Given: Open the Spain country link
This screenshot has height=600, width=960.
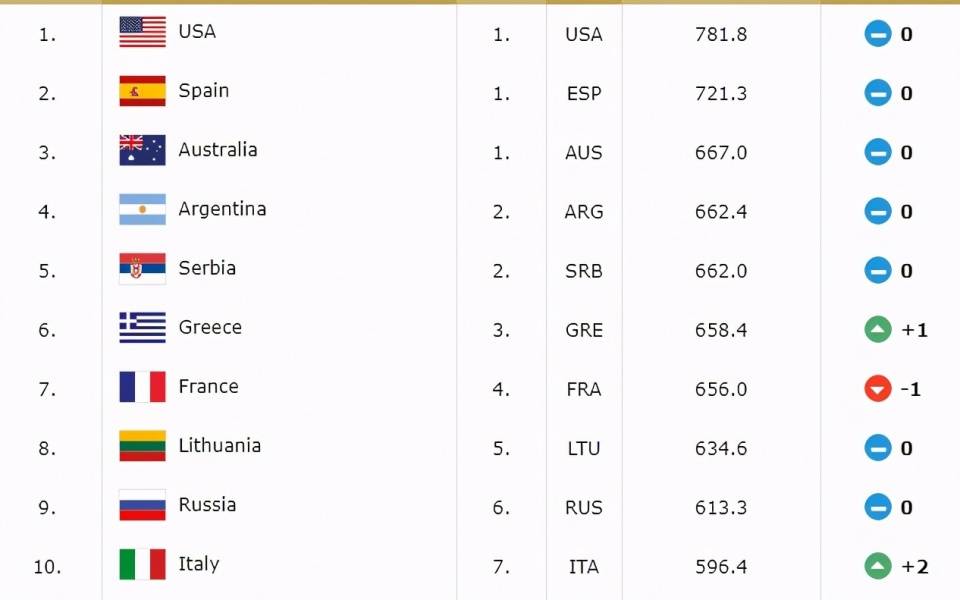Looking at the screenshot, I should coord(203,91).
